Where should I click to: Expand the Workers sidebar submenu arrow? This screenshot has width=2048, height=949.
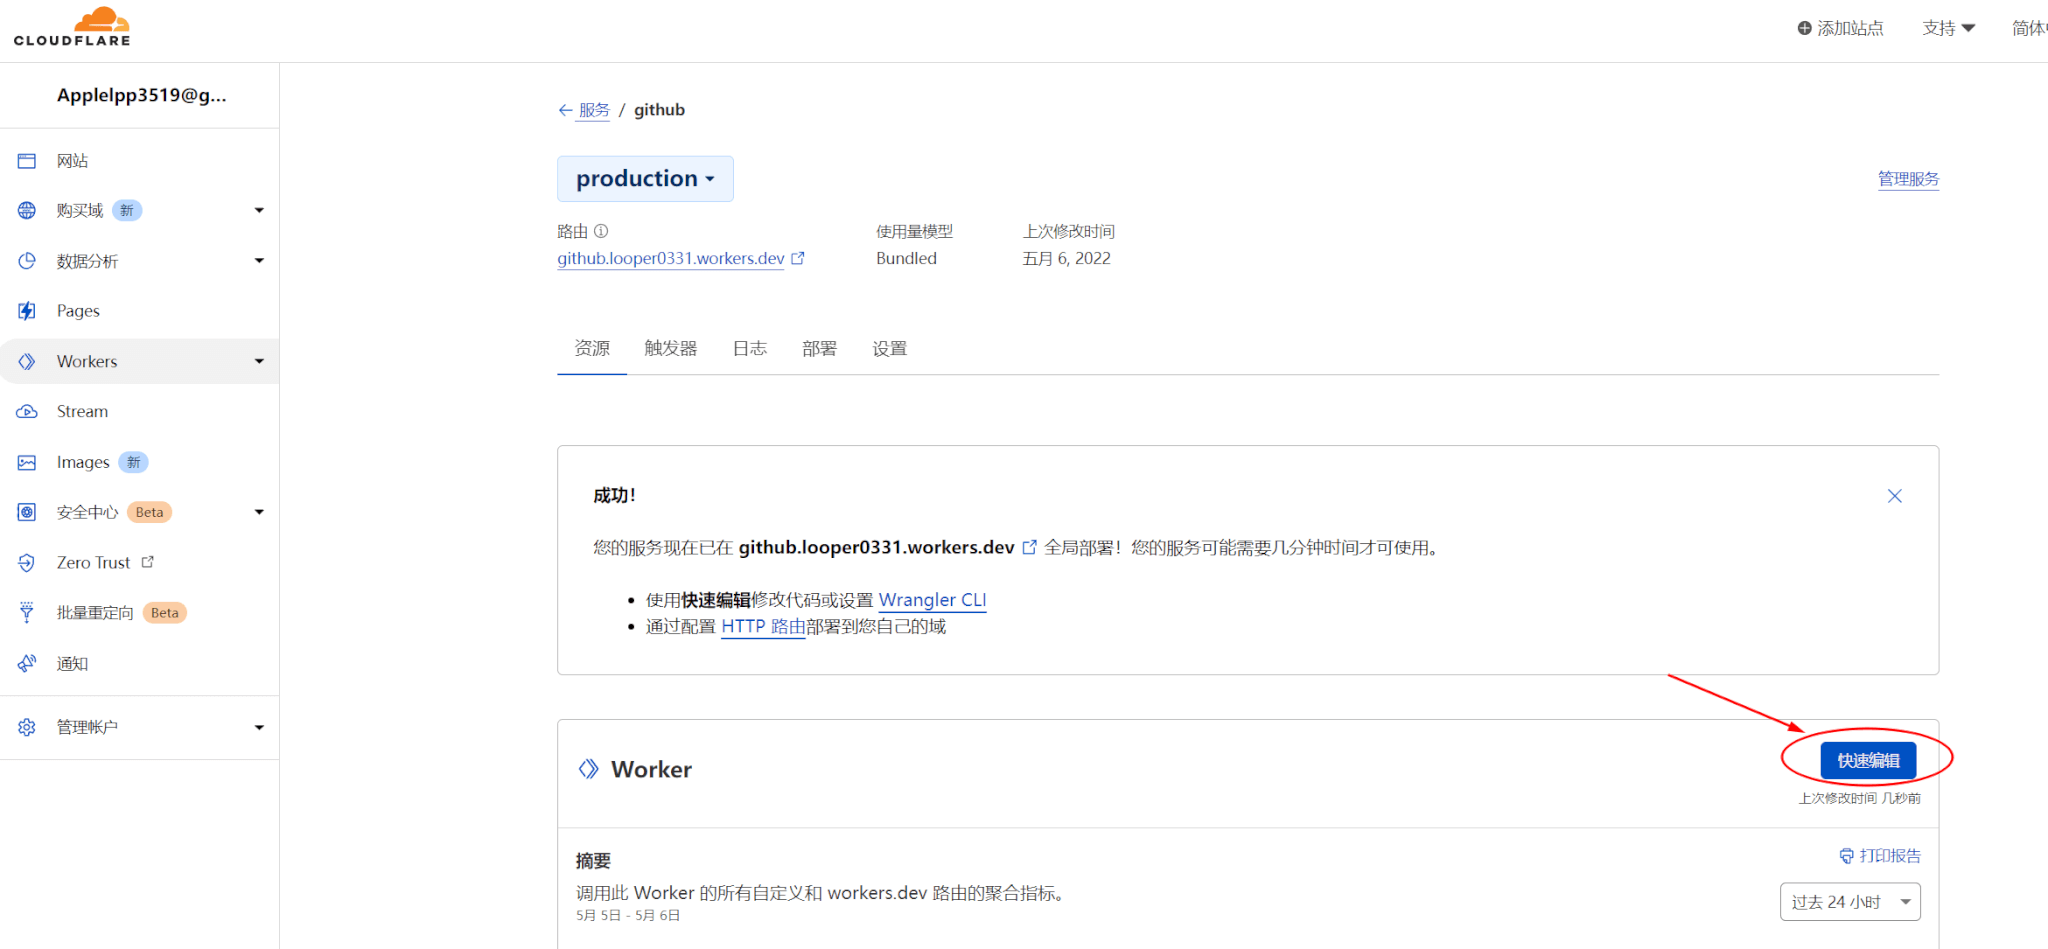[259, 361]
